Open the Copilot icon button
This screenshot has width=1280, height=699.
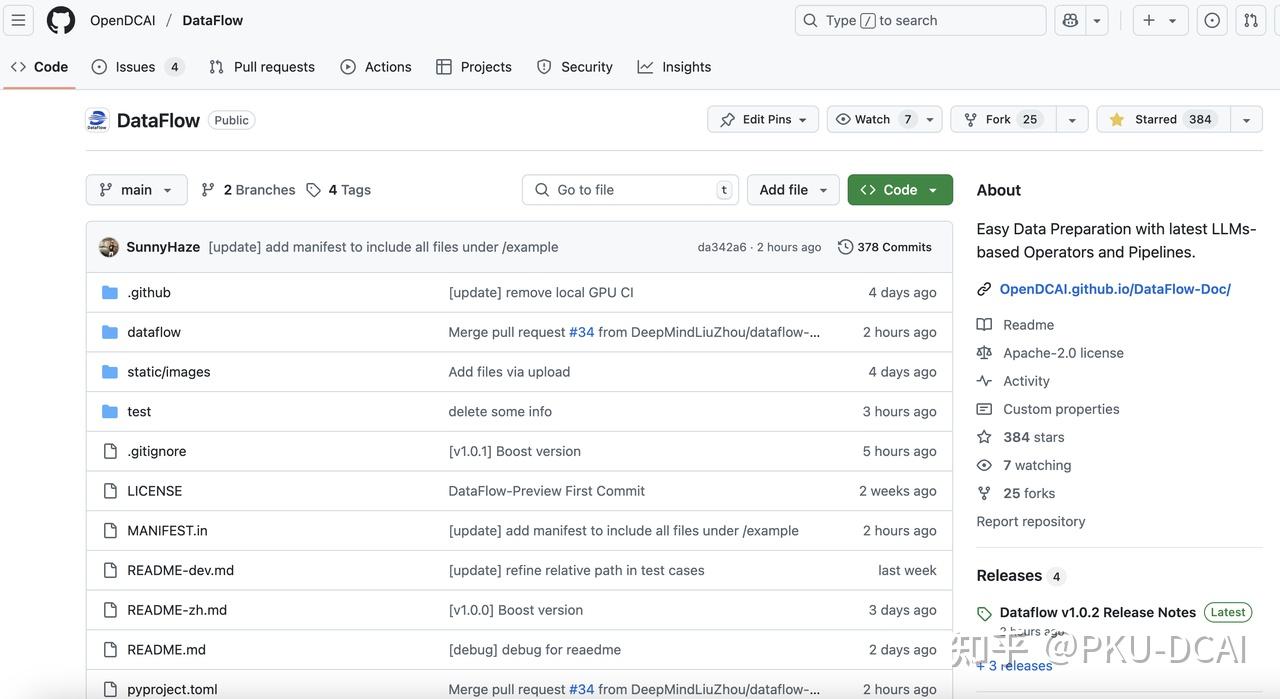point(1070,20)
